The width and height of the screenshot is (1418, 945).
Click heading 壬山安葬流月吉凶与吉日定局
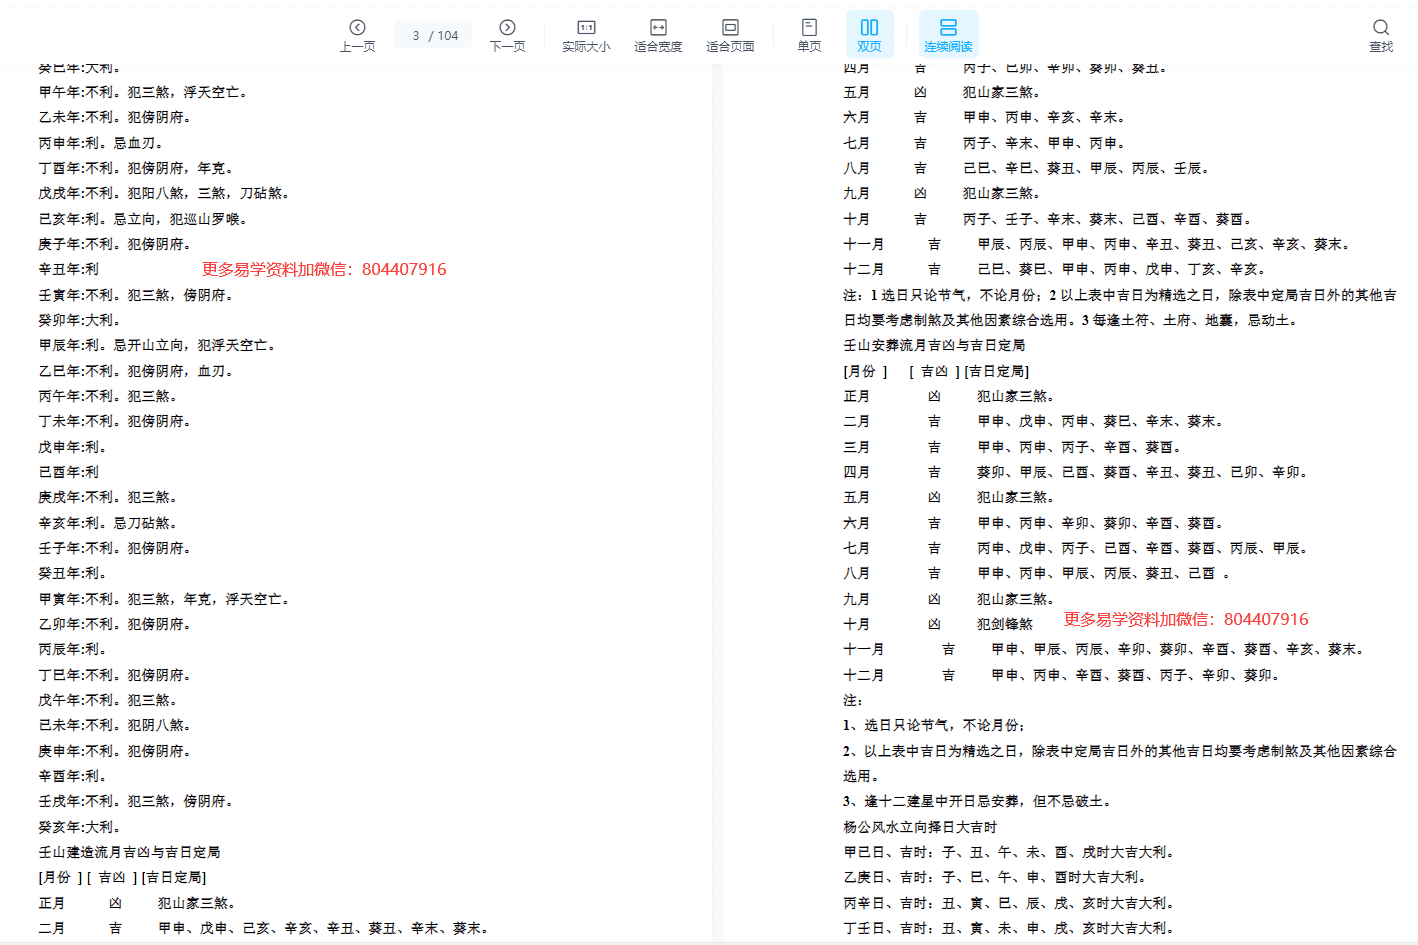(x=934, y=345)
